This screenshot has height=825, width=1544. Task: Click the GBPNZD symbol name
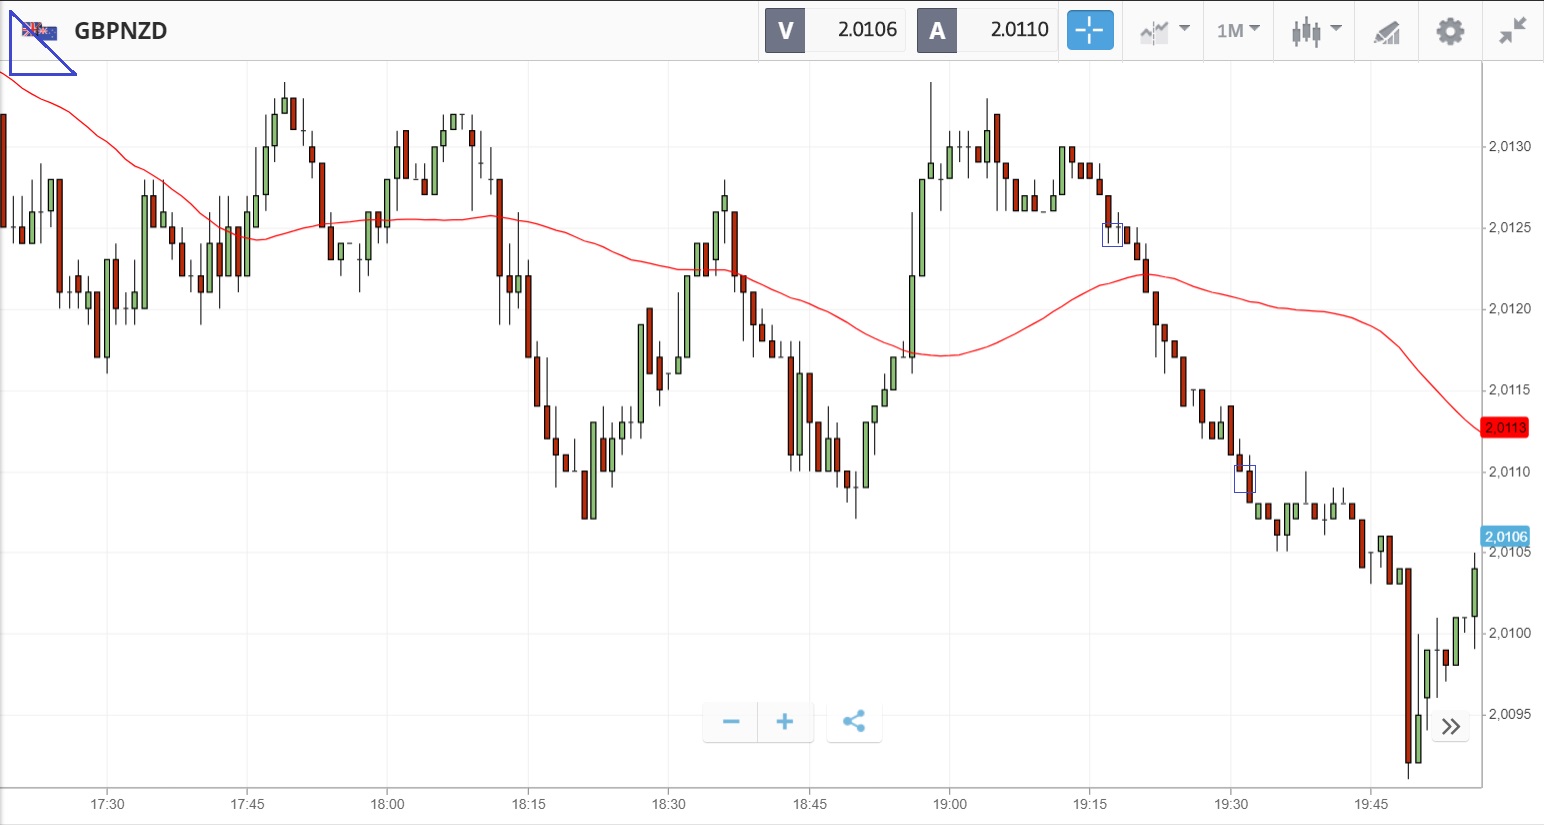(121, 31)
